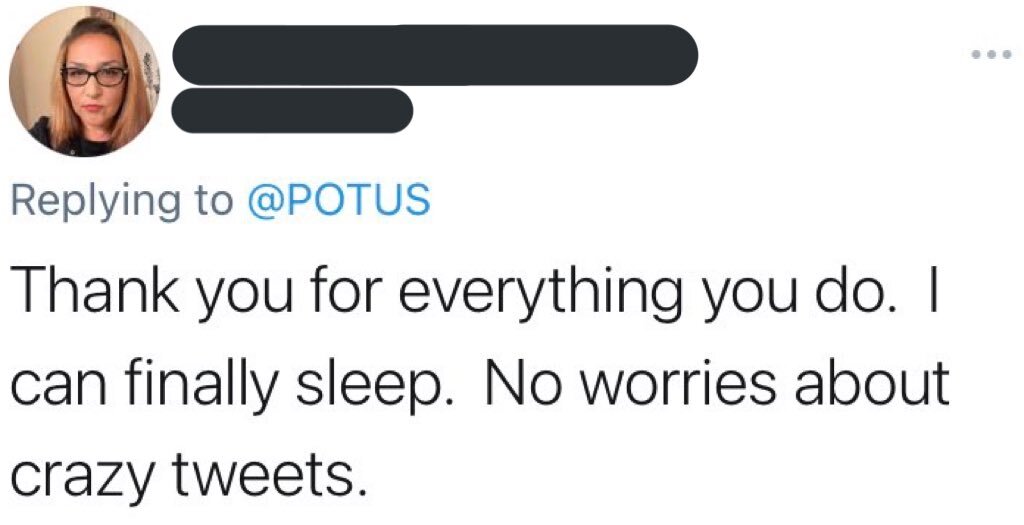
Task: Click the redacted display name bar
Action: [x=436, y=55]
